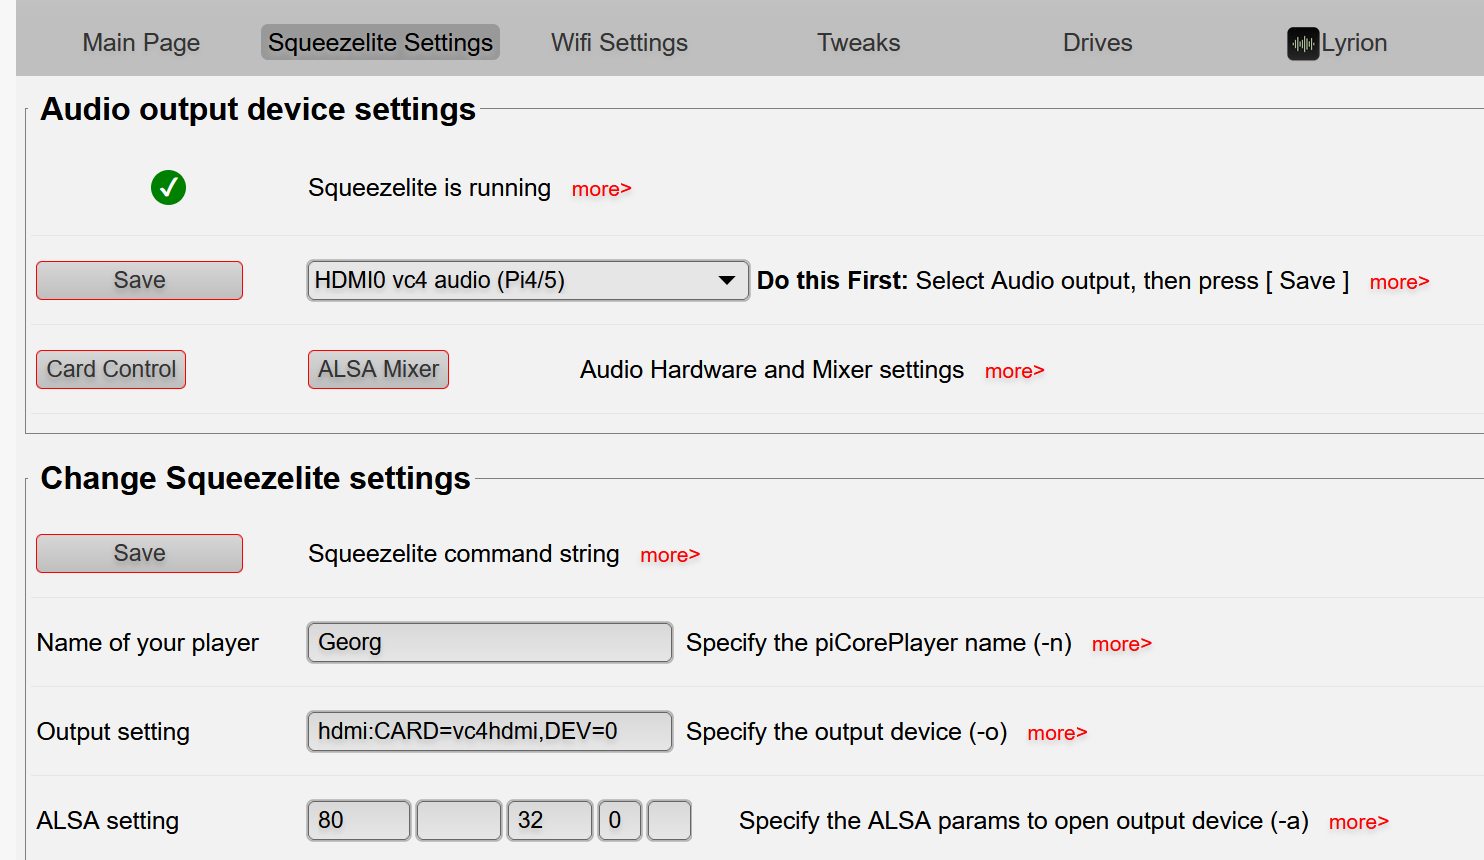
Task: Click the Squeezelite is running text
Action: (x=429, y=188)
